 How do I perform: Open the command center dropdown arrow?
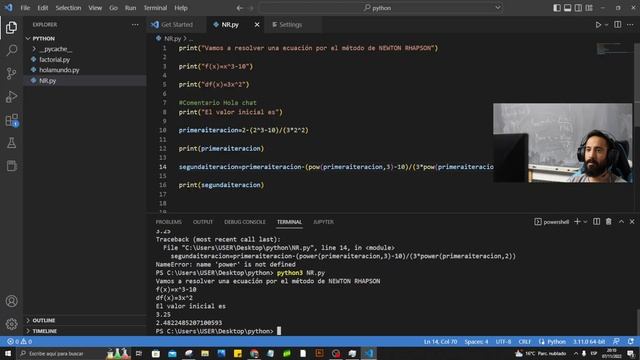(498, 8)
